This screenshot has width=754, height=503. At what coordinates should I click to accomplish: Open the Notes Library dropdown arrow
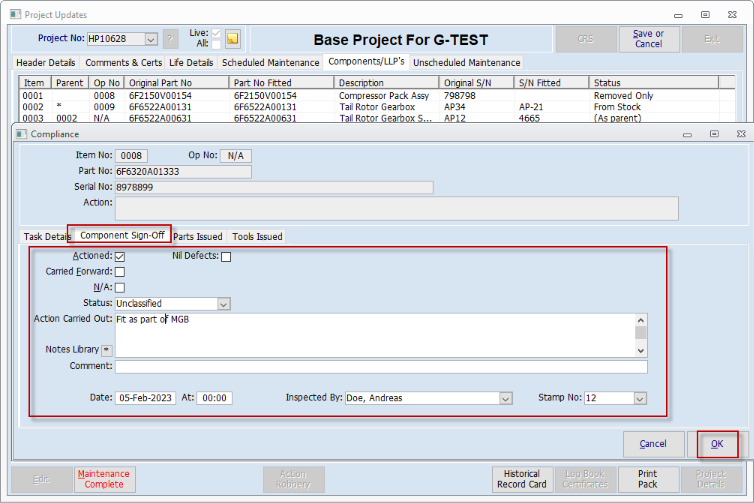107,350
